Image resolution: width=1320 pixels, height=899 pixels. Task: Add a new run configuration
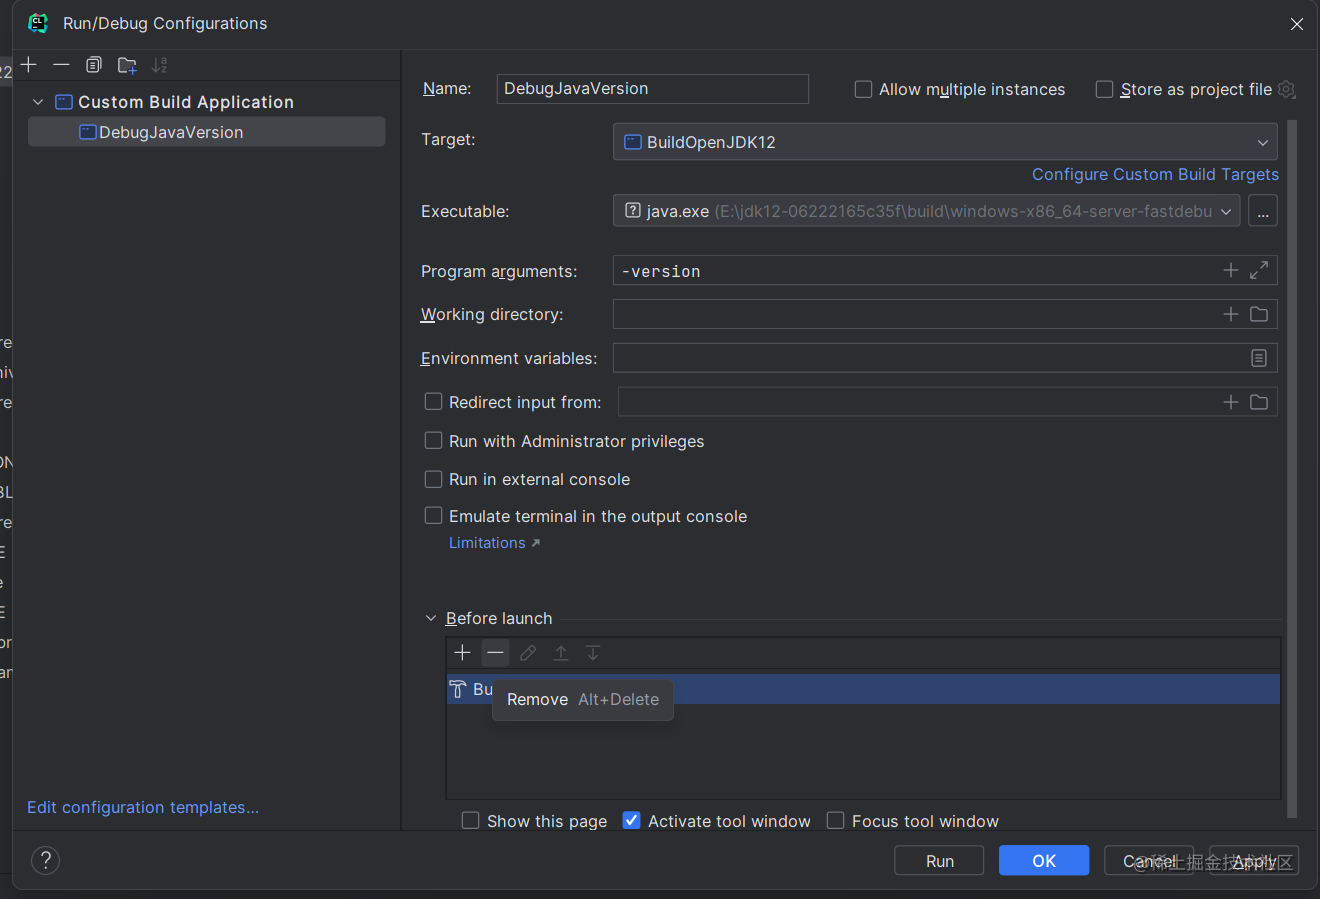coord(29,65)
